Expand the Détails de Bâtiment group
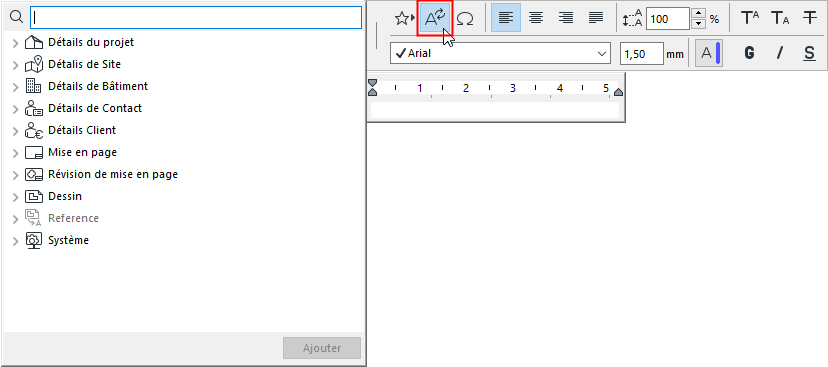The width and height of the screenshot is (828, 367). [15, 87]
